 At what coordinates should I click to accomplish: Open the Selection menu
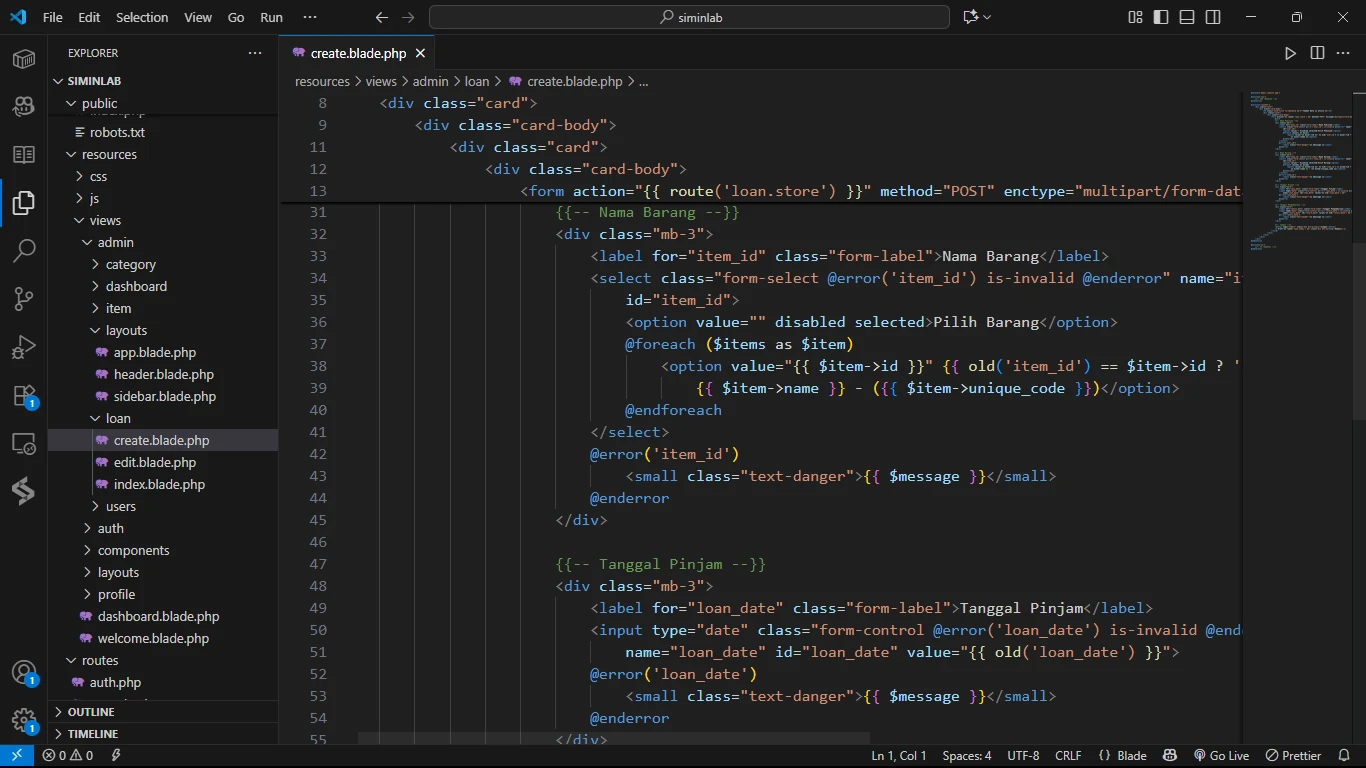(142, 17)
